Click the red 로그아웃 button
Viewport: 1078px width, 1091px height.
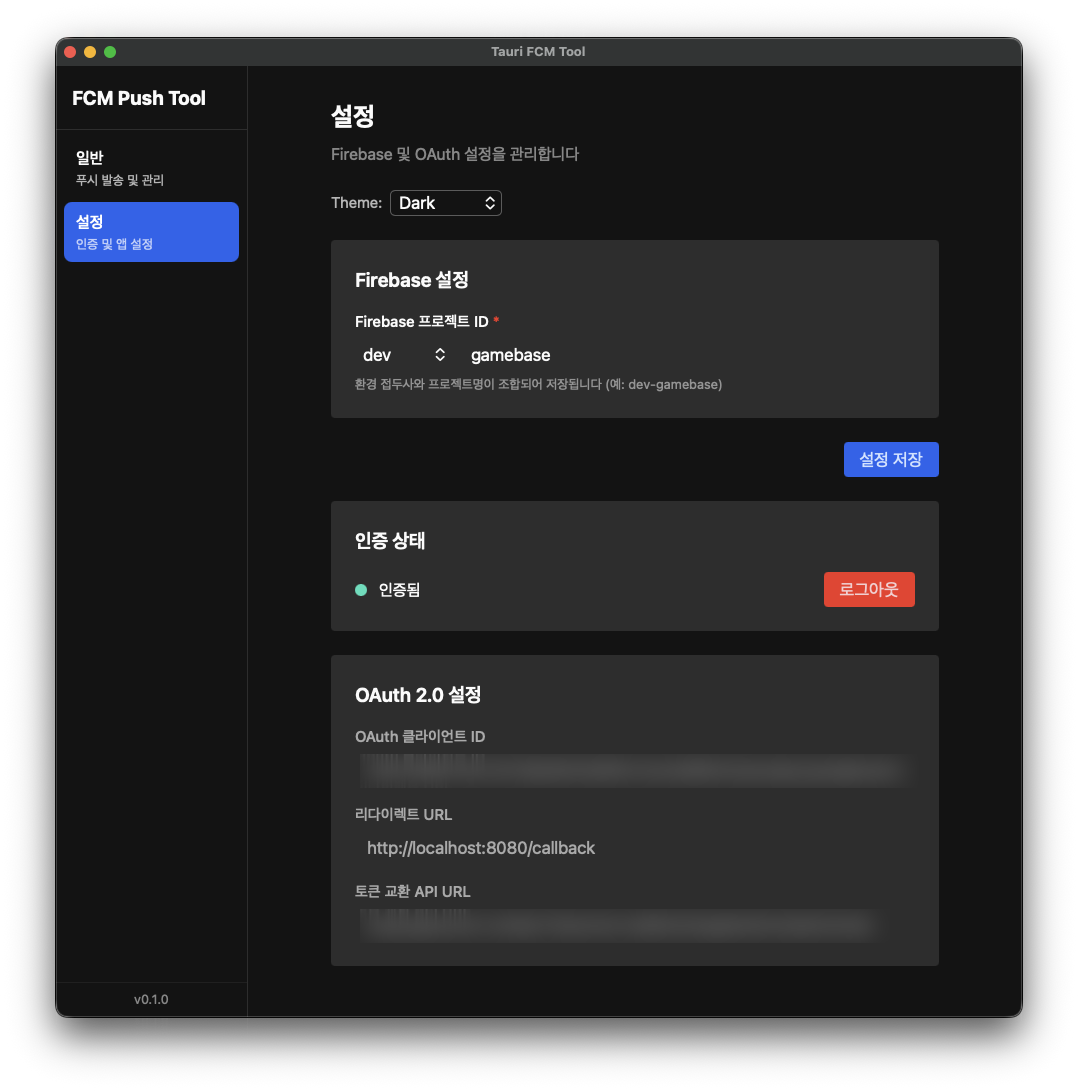coord(869,589)
